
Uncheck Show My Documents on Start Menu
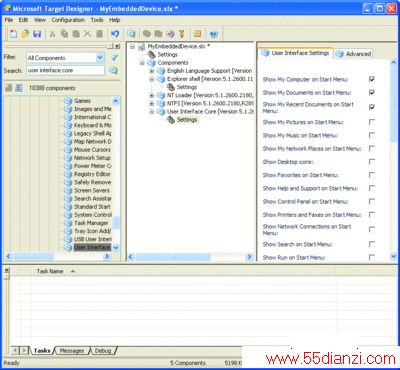pos(372,92)
